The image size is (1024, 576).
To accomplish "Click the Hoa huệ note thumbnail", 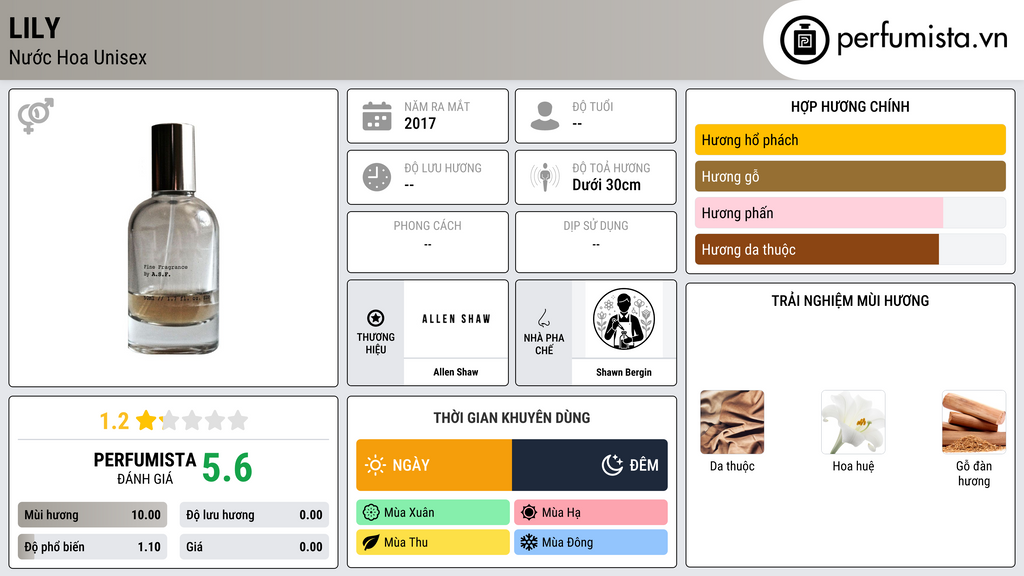I will click(853, 423).
